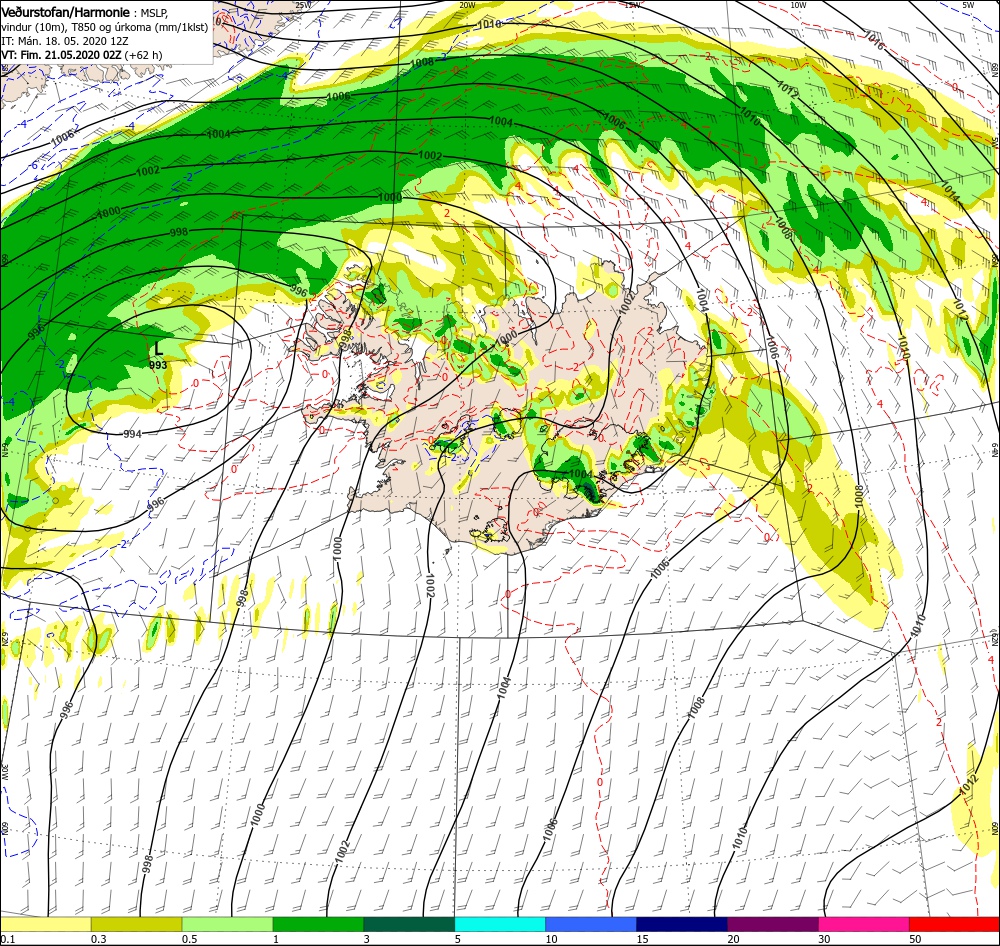Image resolution: width=1000 pixels, height=946 pixels.
Task: Click the 20W longitude label
Action: (x=467, y=5)
